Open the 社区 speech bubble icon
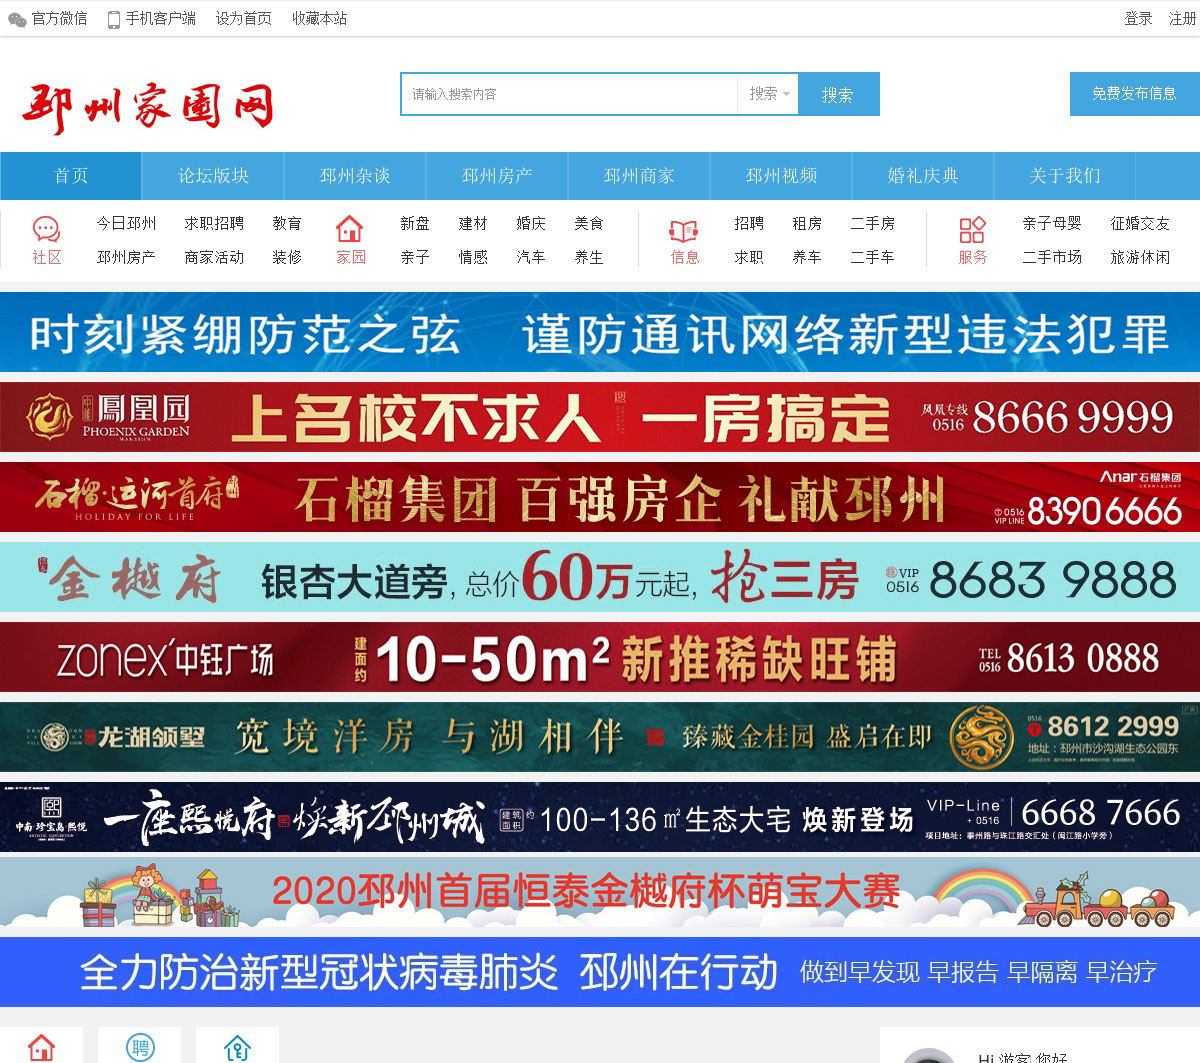This screenshot has height=1063, width=1200. tap(46, 230)
